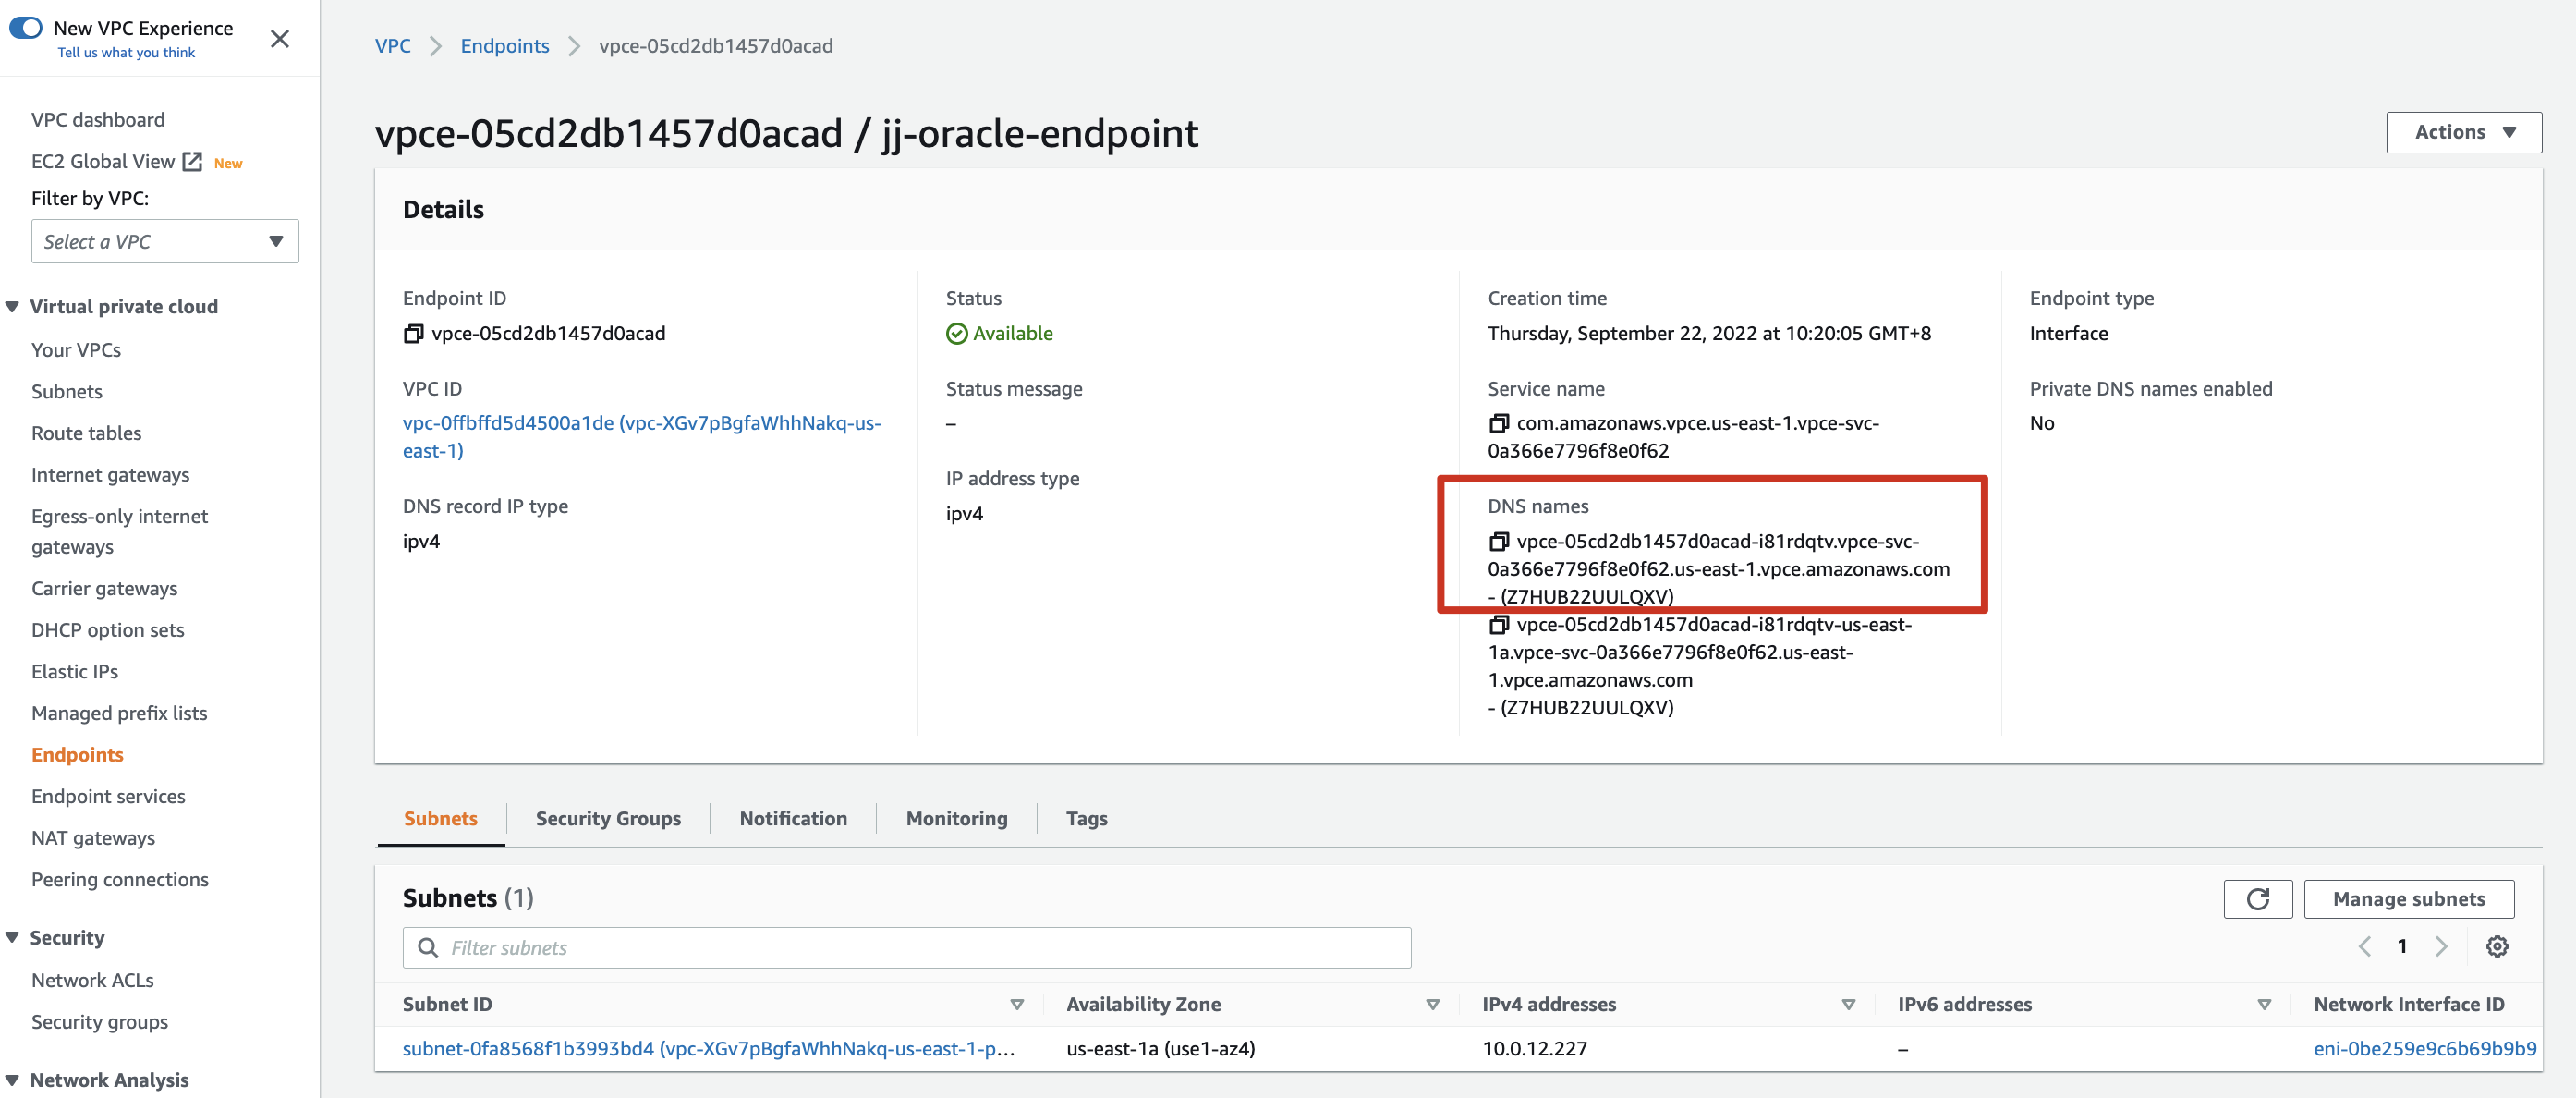Focus the Filter subnets search field
The height and width of the screenshot is (1098, 2576).
pos(907,948)
